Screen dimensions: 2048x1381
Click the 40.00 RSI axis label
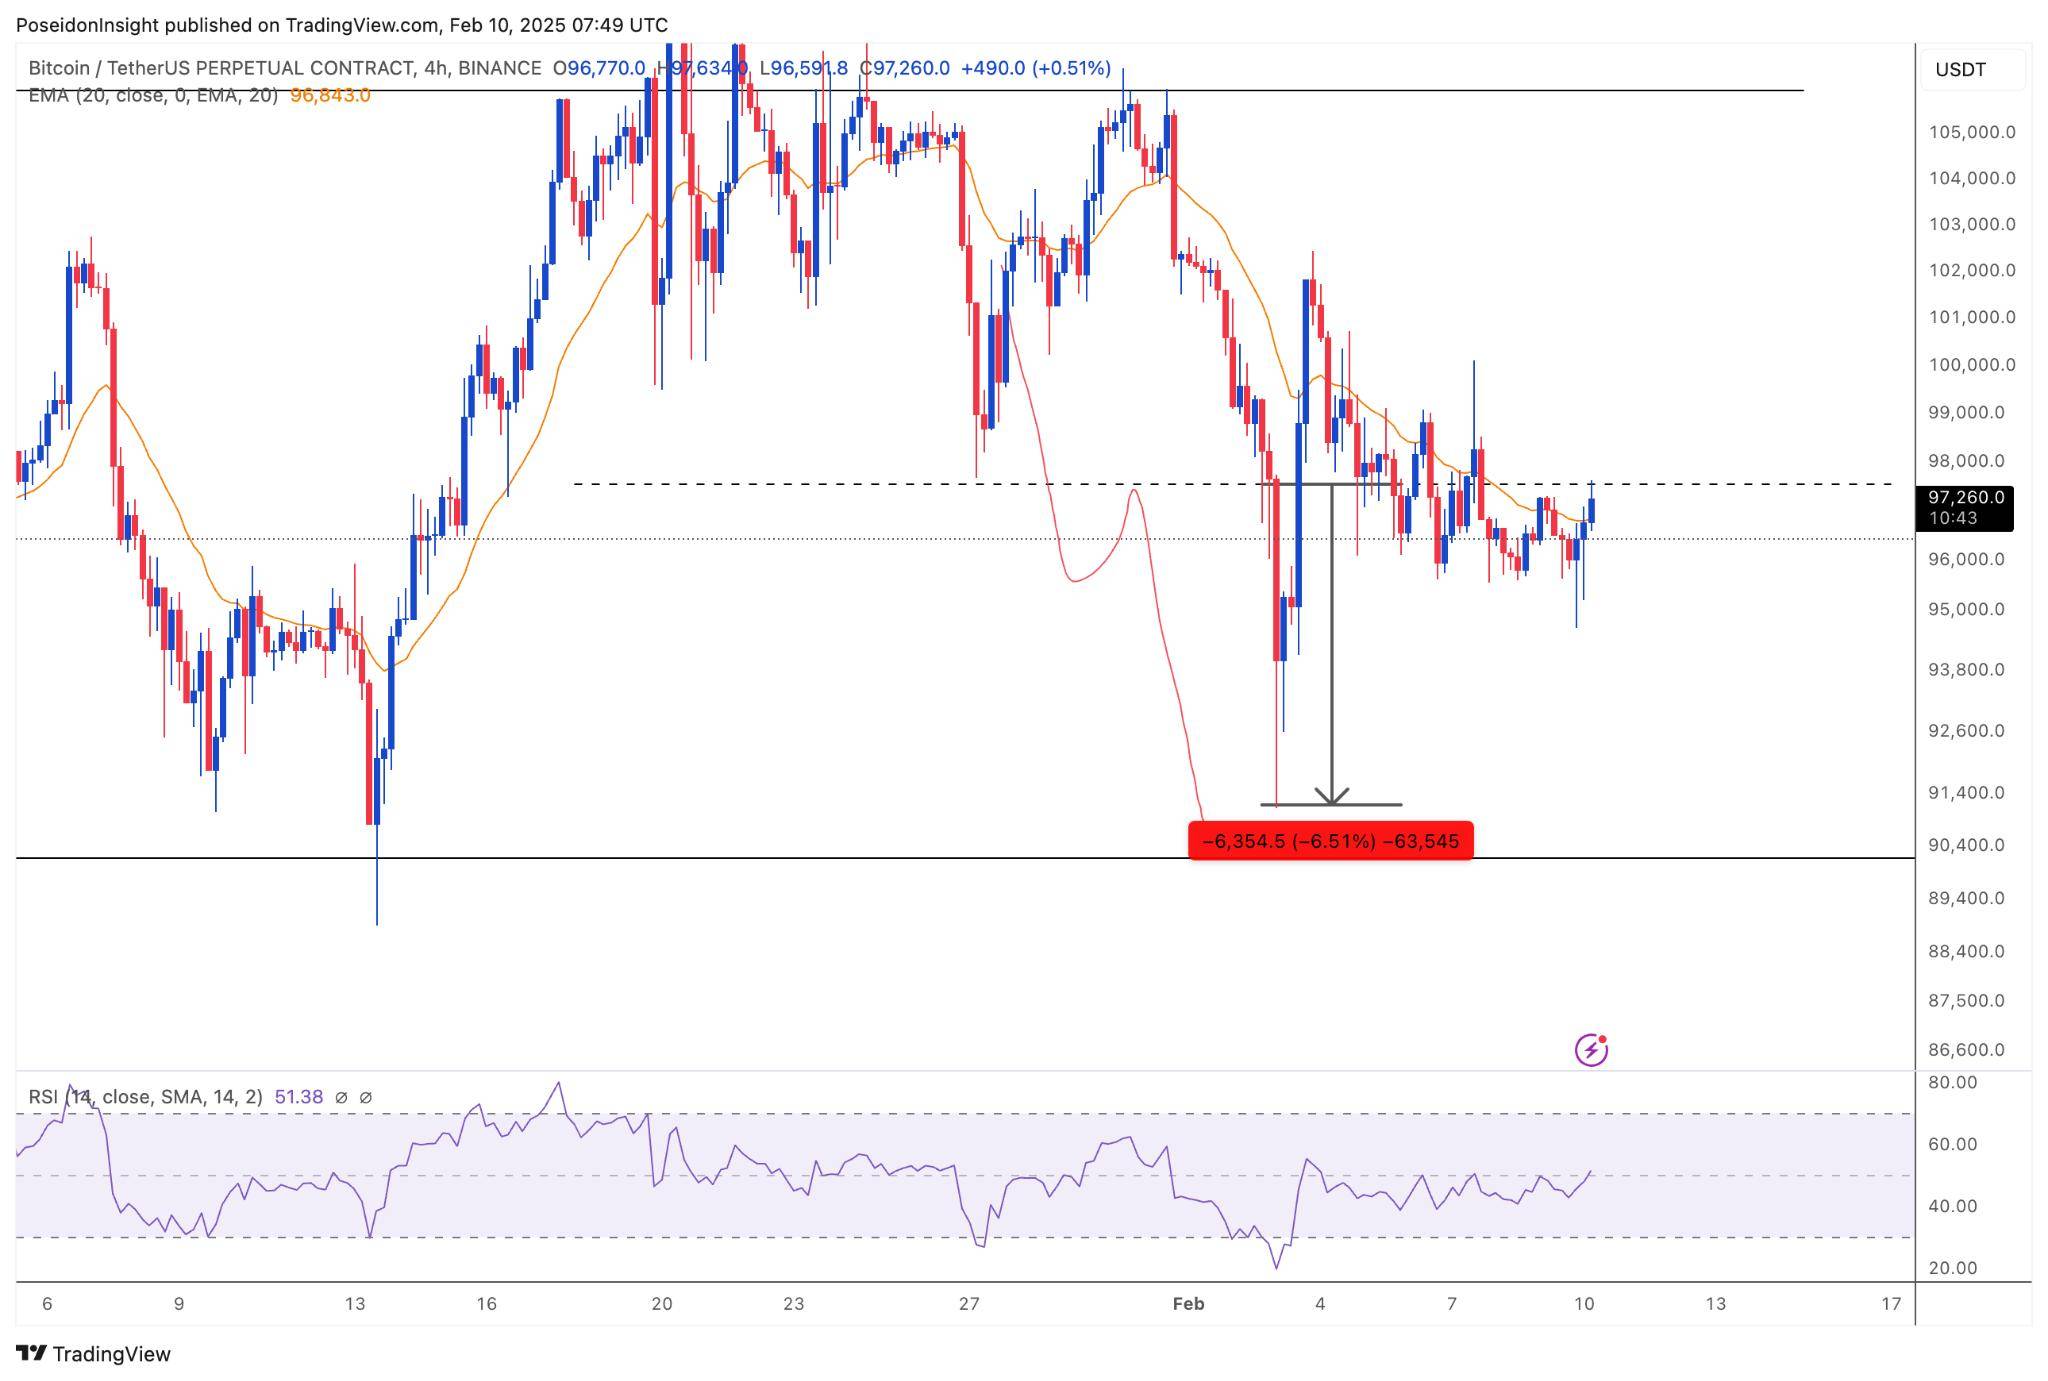click(1952, 1206)
